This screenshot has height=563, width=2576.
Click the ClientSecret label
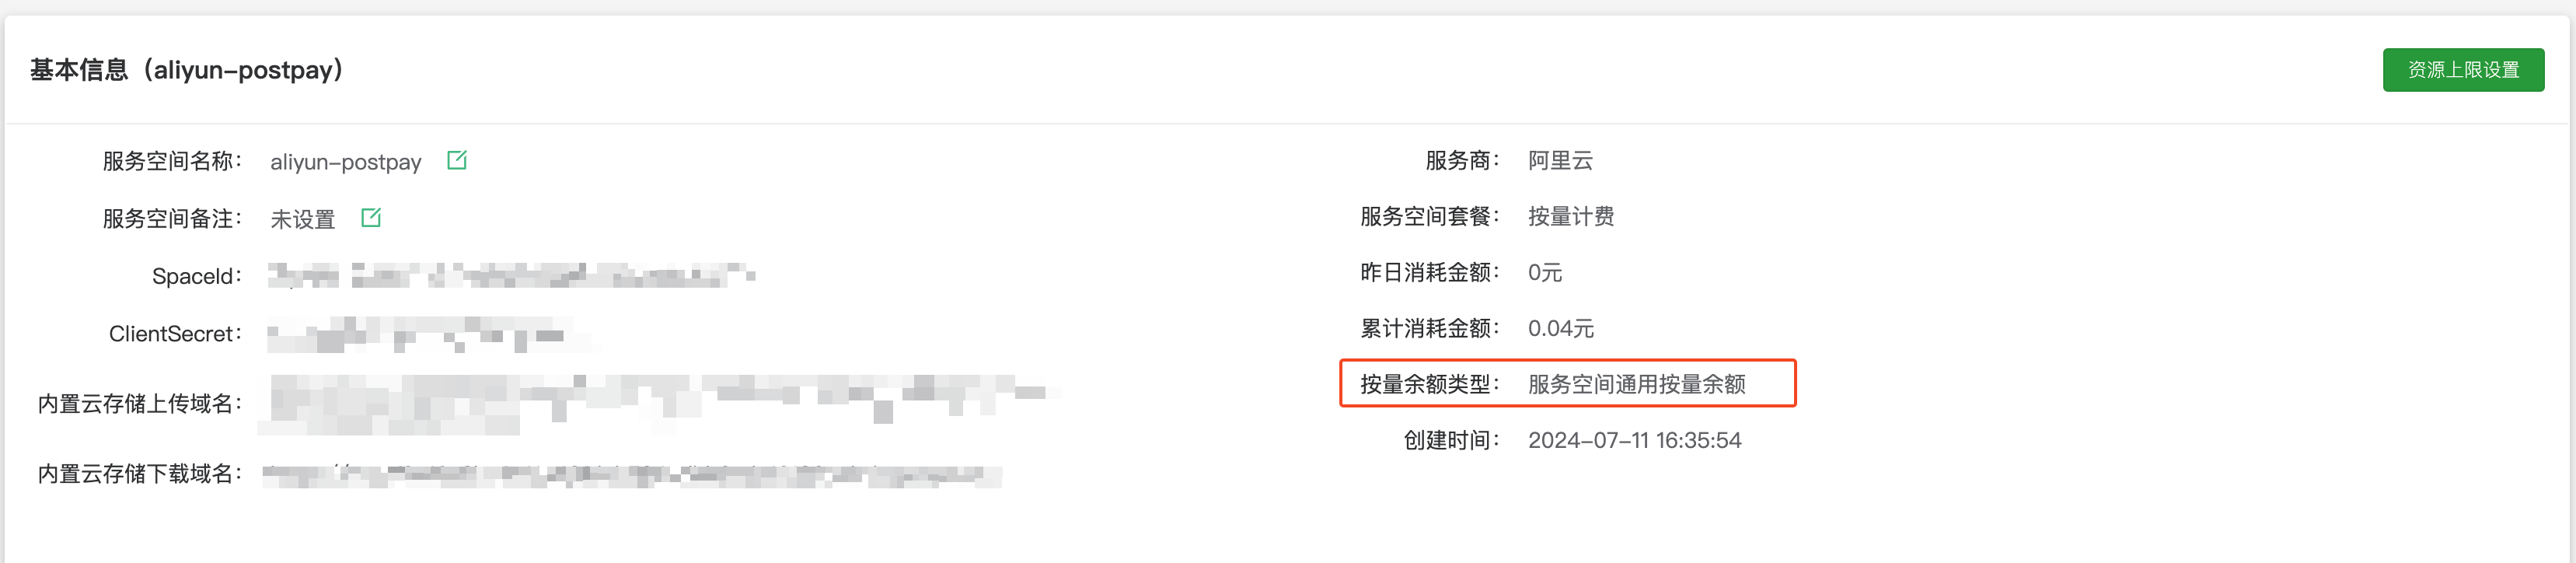click(175, 334)
